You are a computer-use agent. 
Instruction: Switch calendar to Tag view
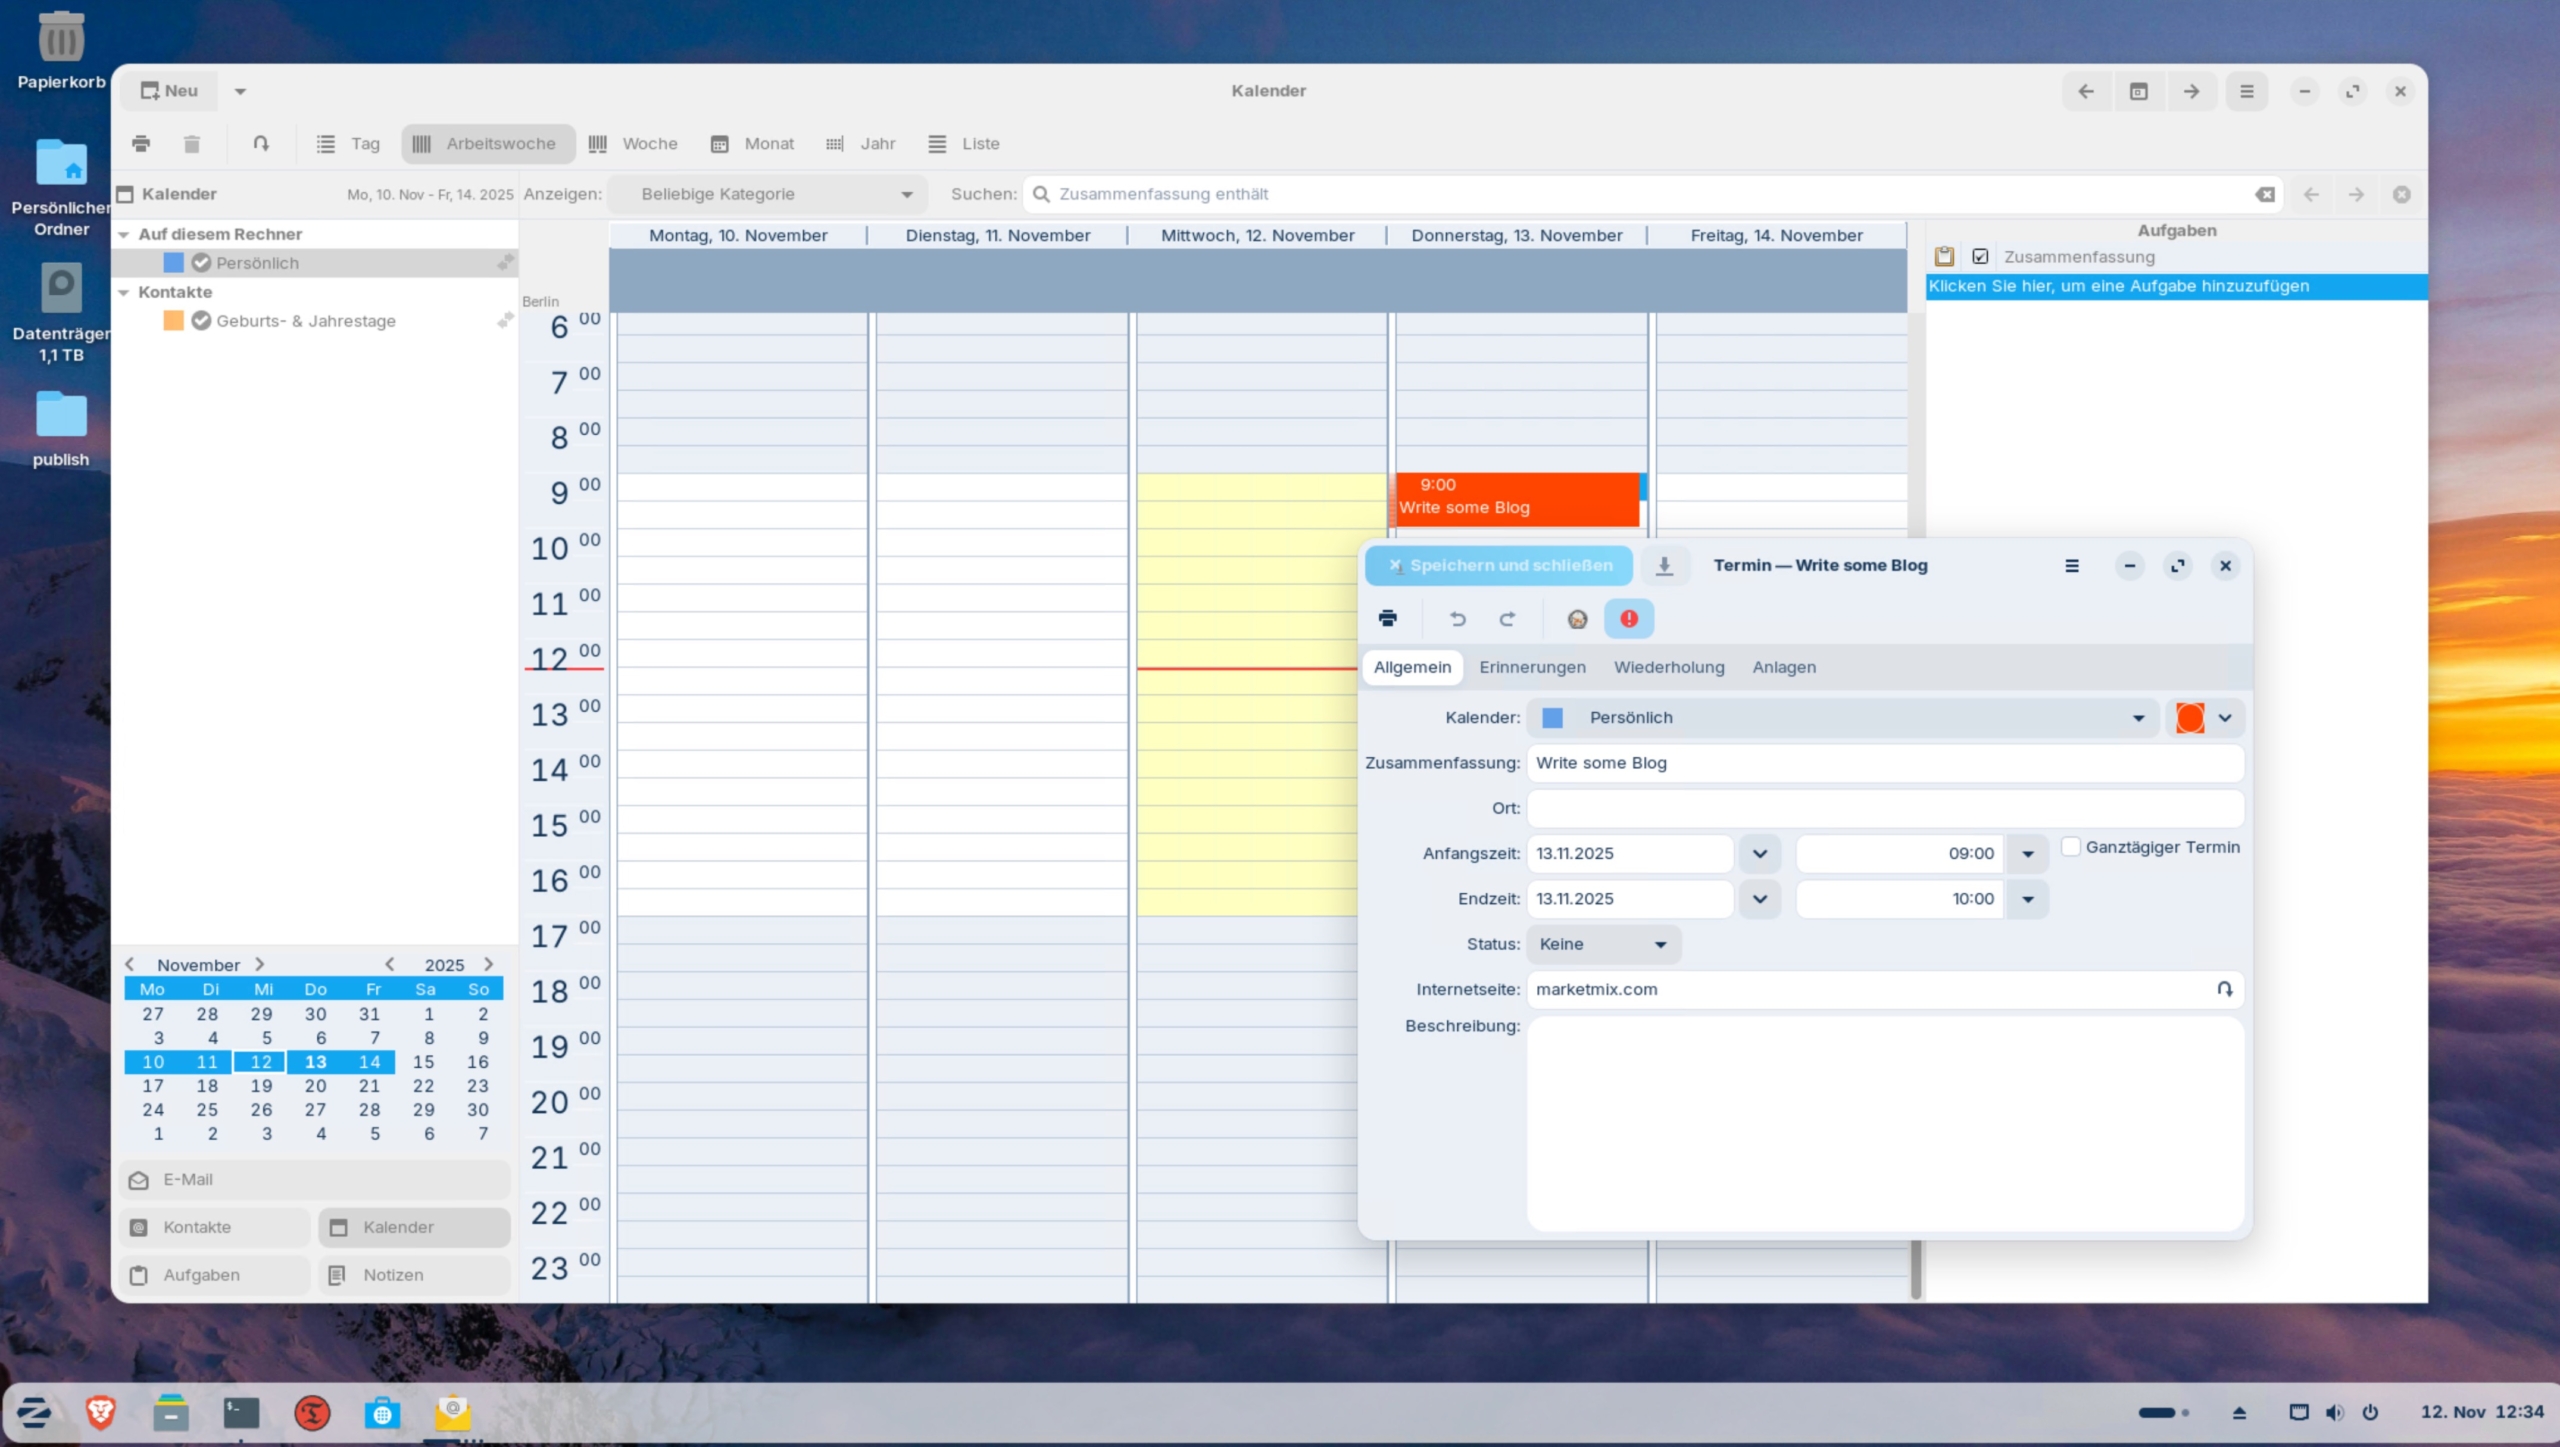click(x=348, y=143)
